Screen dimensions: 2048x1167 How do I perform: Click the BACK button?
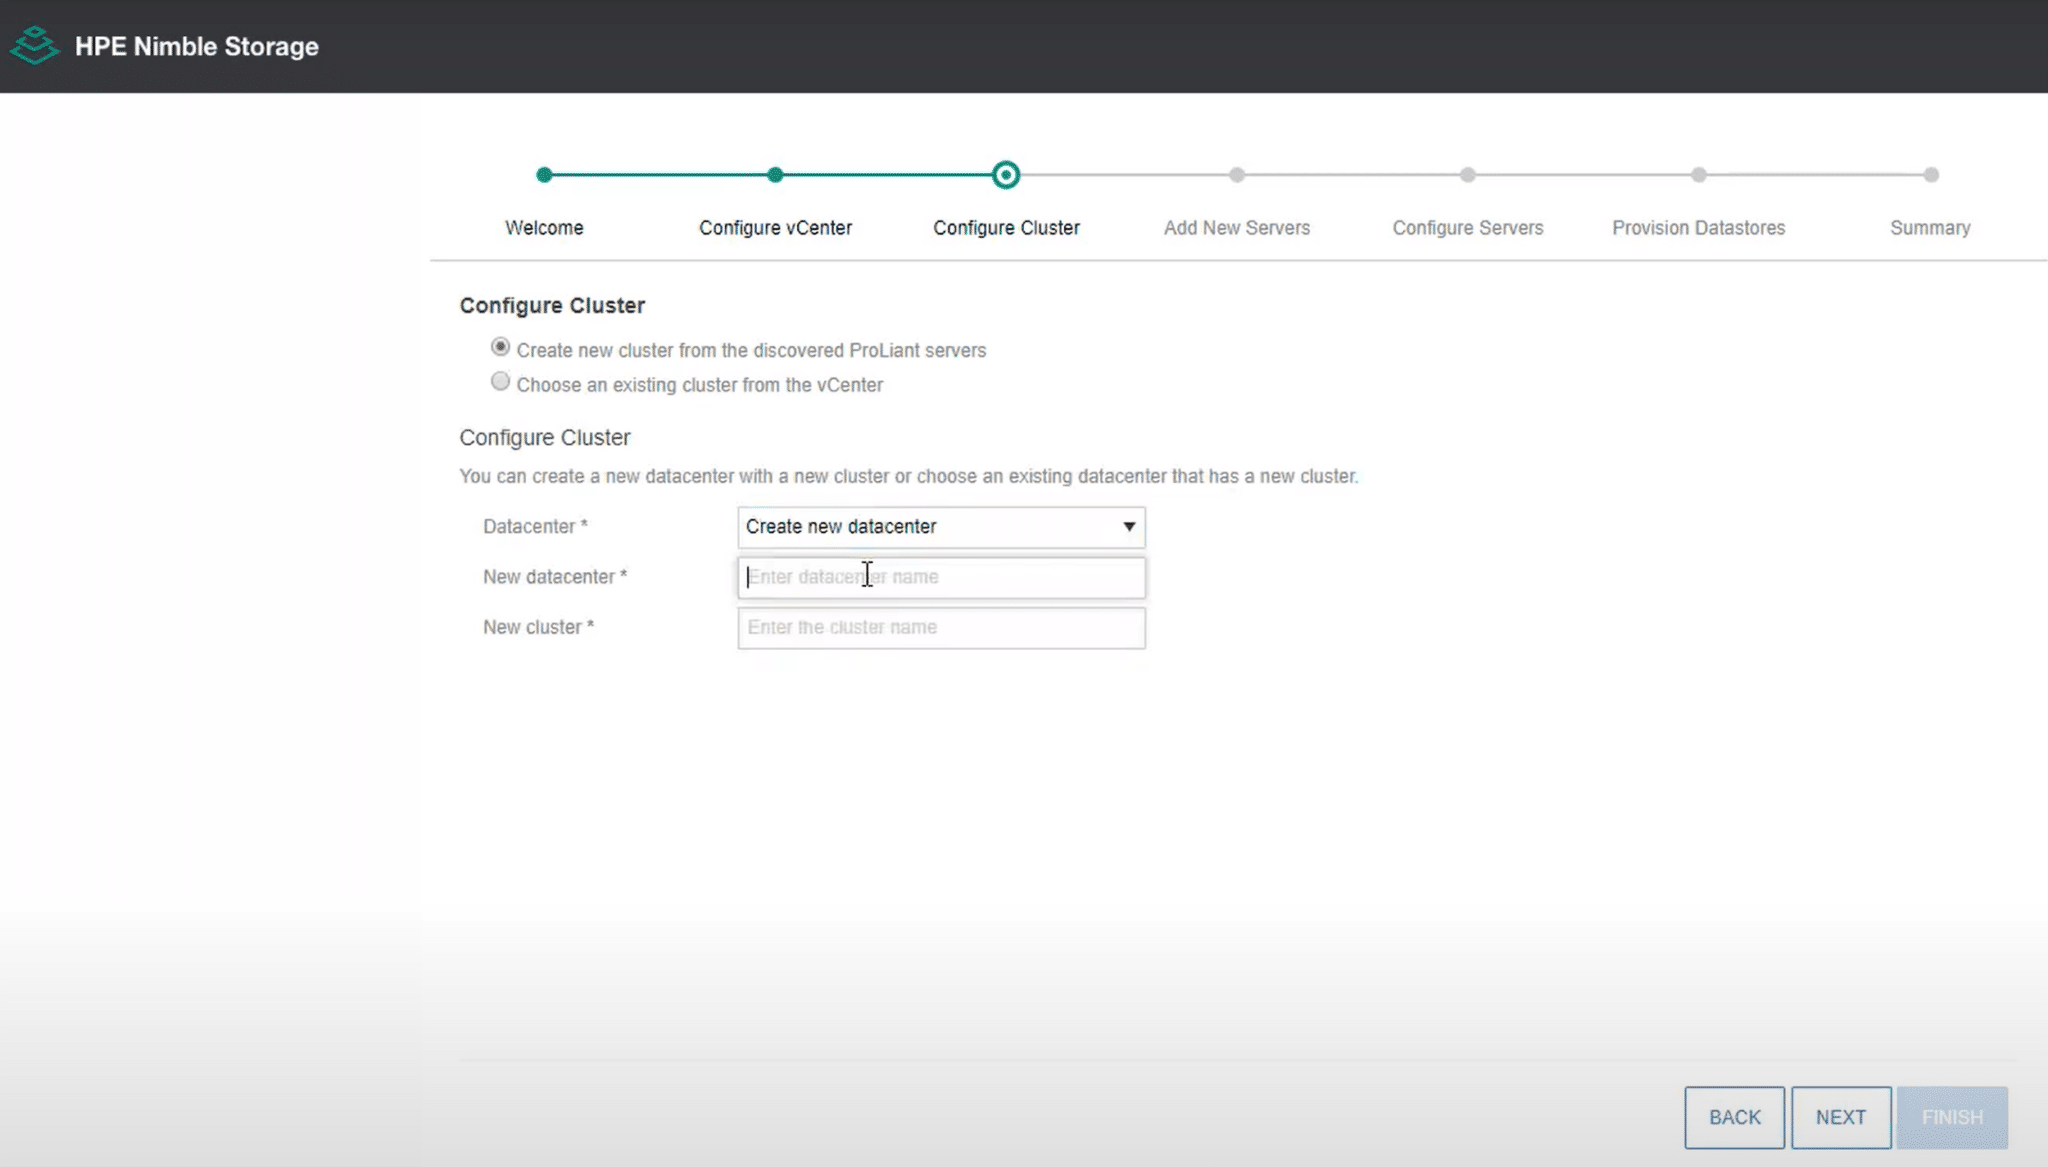pyautogui.click(x=1734, y=1117)
